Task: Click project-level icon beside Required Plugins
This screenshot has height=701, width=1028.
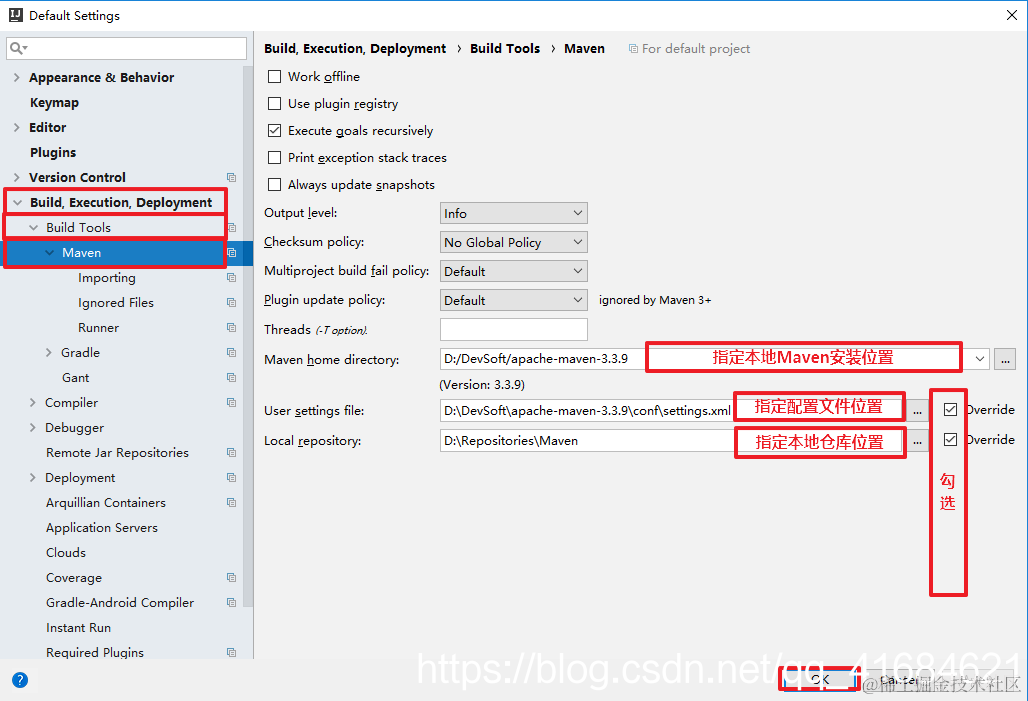Action: tap(231, 652)
